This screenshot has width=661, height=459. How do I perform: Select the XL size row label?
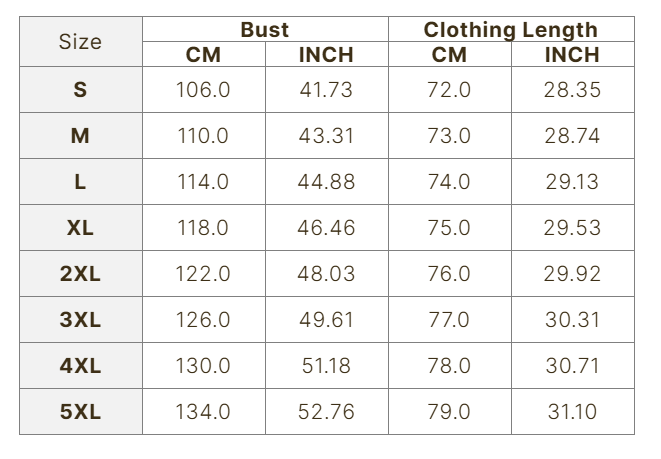(x=80, y=228)
